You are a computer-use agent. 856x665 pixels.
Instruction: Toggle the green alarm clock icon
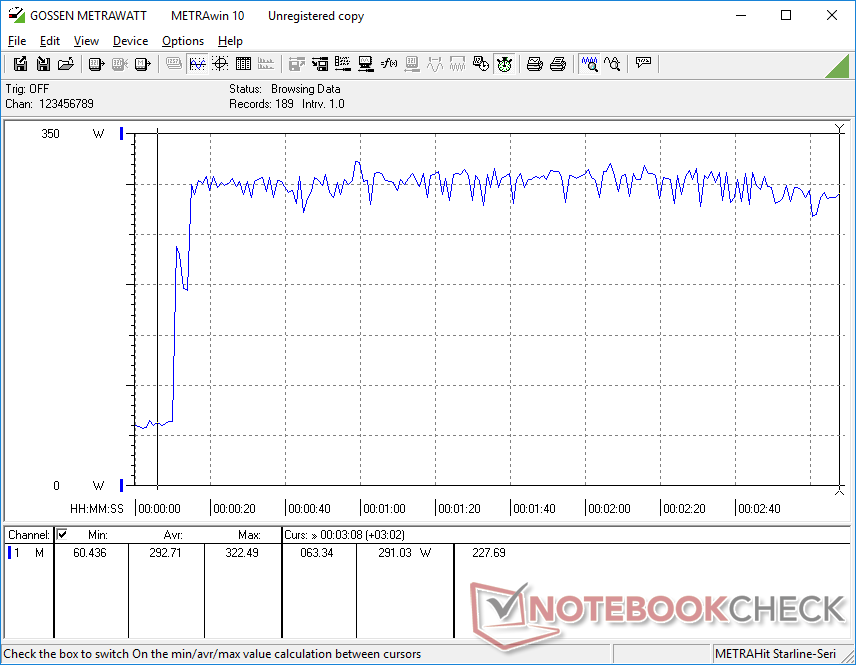pyautogui.click(x=504, y=64)
